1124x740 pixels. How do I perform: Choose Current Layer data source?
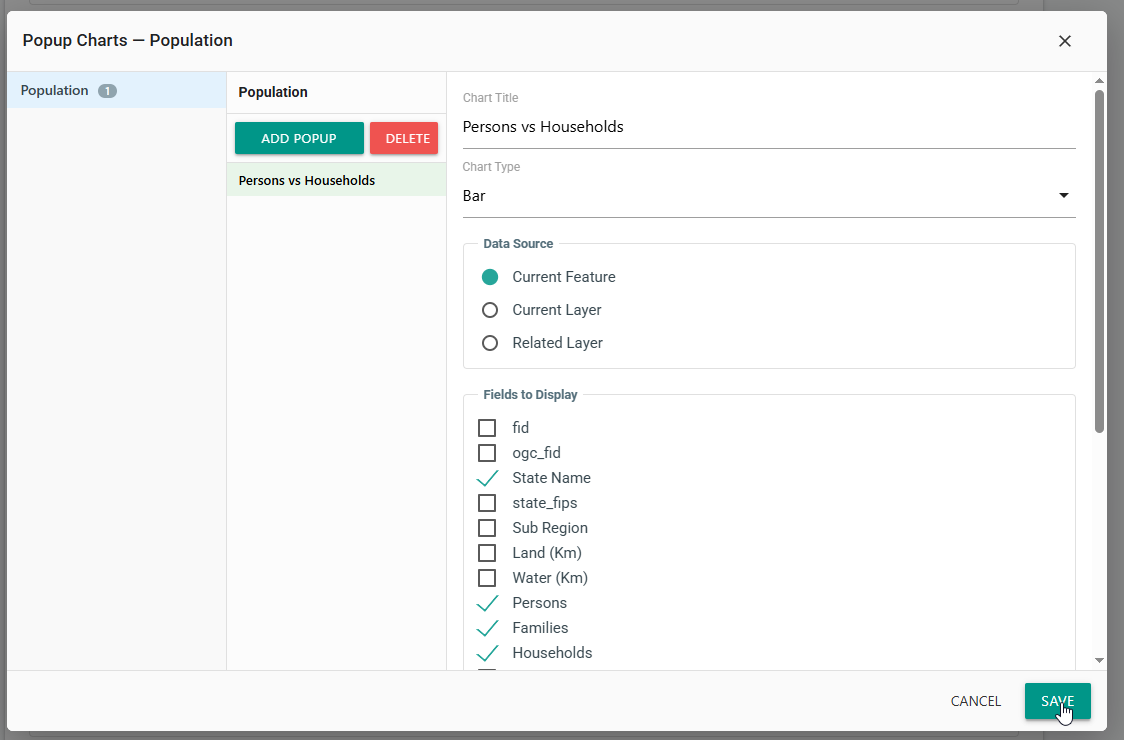490,310
